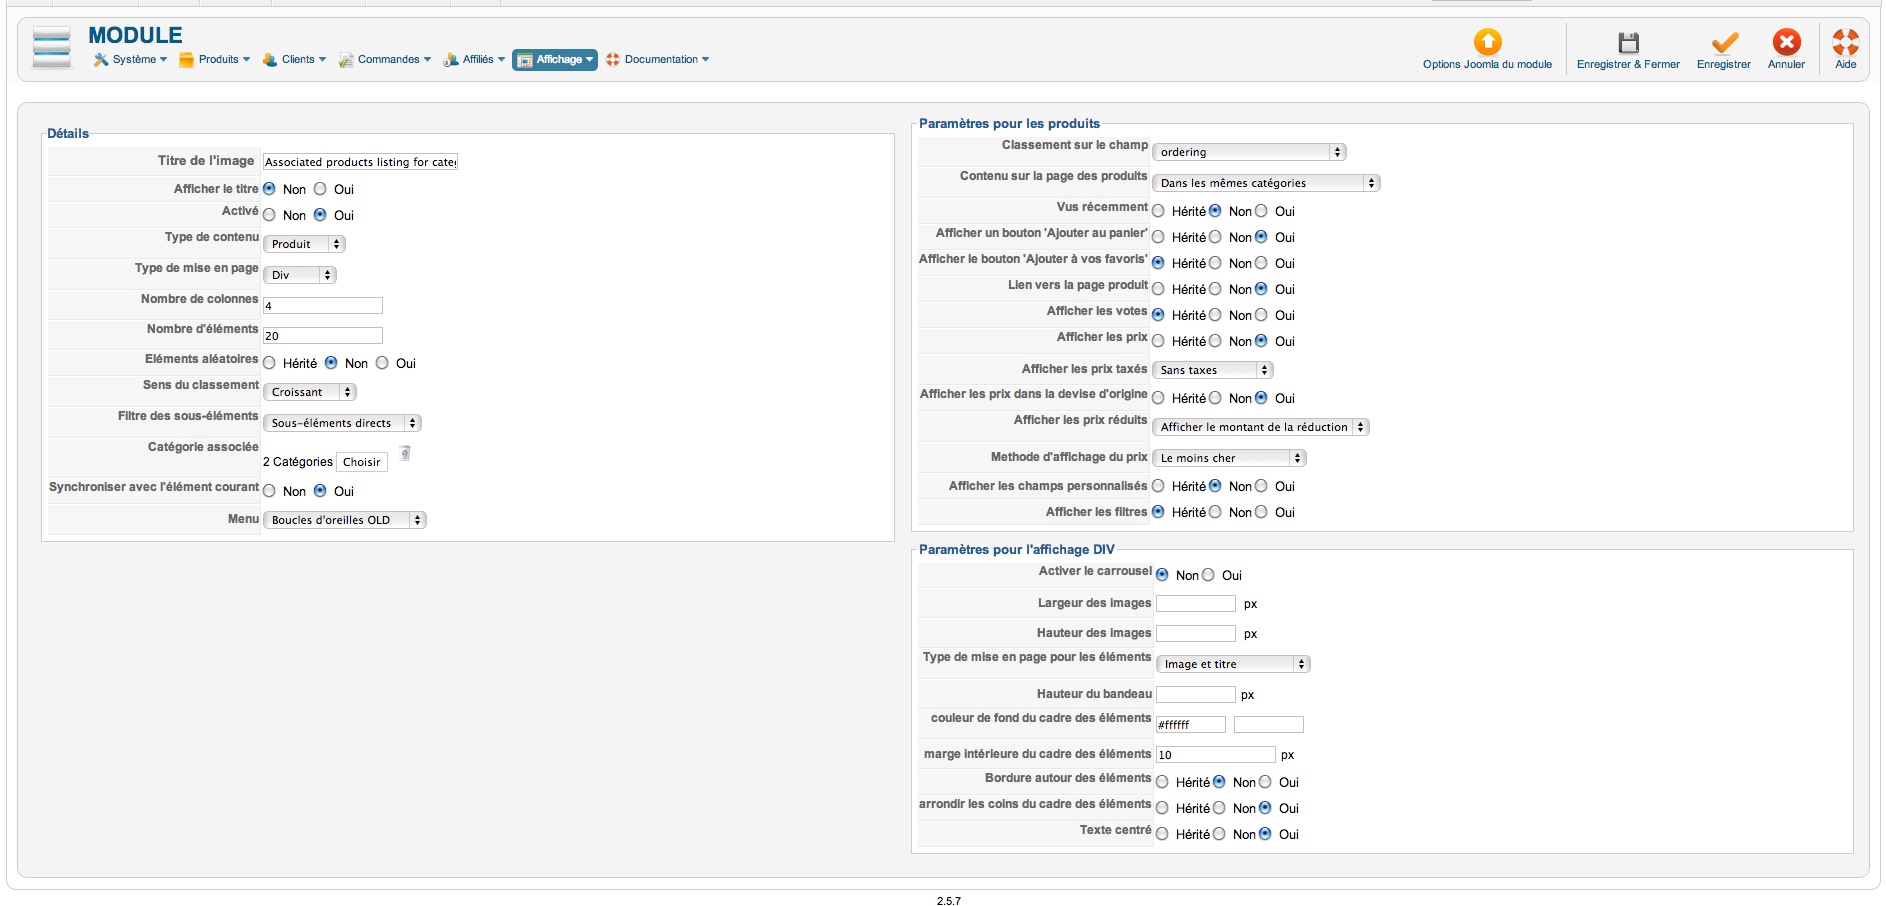Screen dimensions: 1886x906
Task: Open the Affichage menu button
Action: pos(555,60)
